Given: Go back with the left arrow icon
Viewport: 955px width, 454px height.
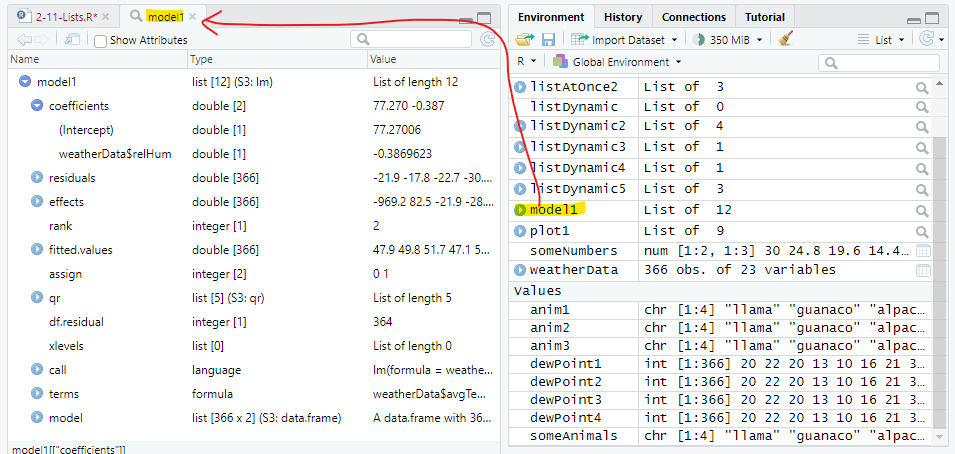Looking at the screenshot, I should coord(24,40).
